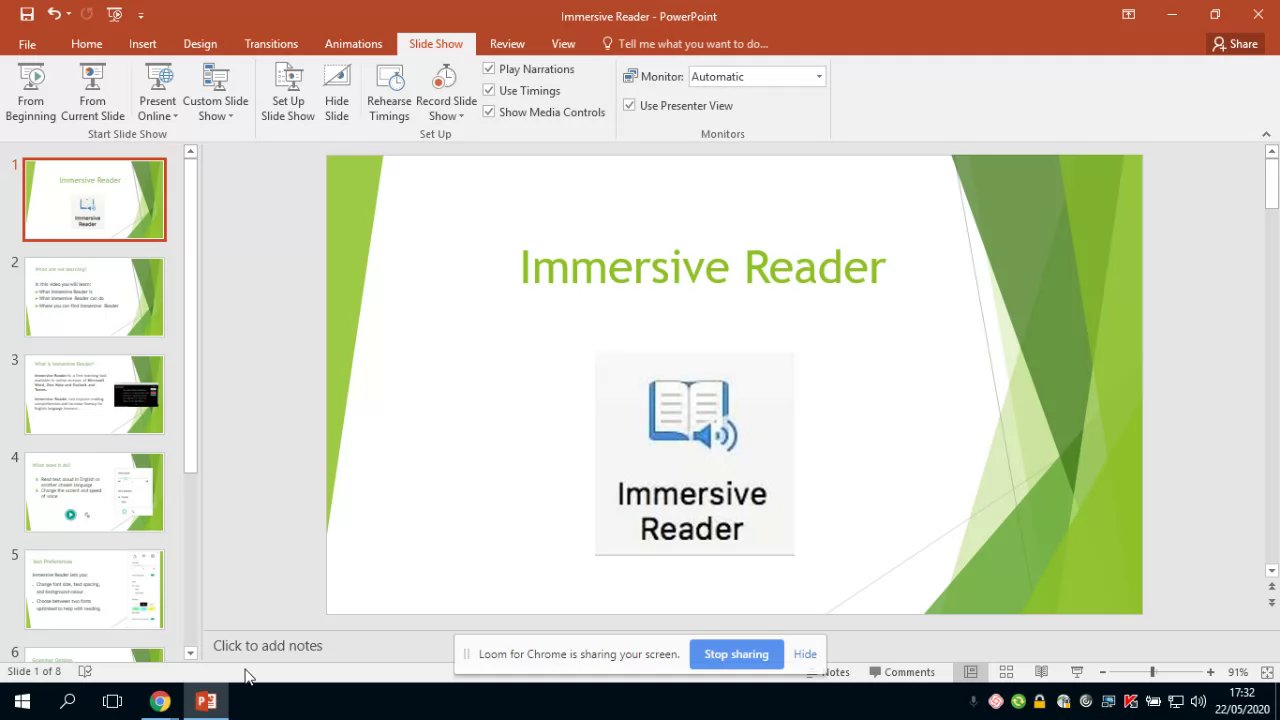Click the Stop sharing button
This screenshot has height=720, width=1280.
(736, 654)
